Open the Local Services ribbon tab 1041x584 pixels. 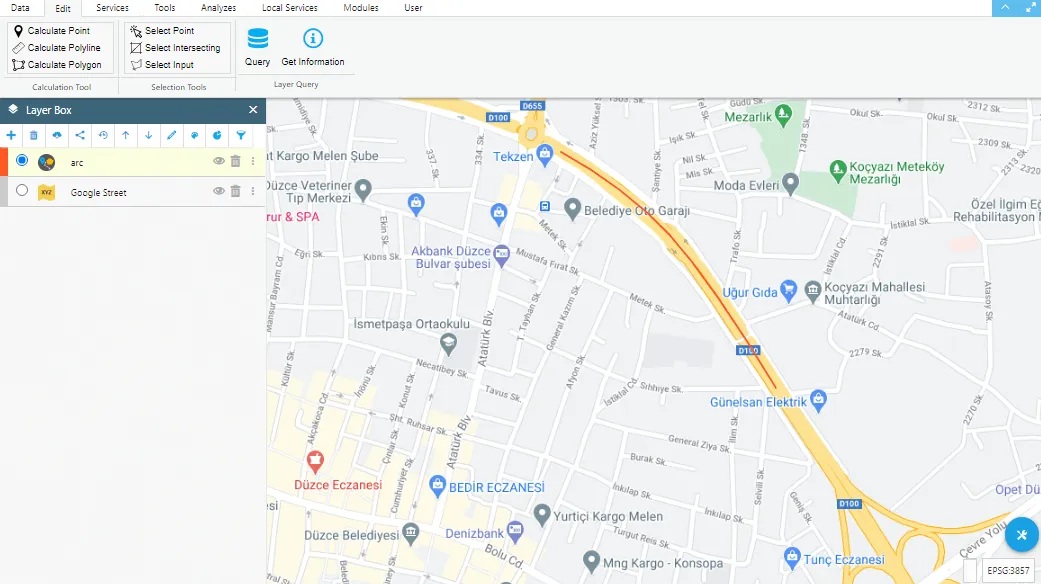click(289, 8)
